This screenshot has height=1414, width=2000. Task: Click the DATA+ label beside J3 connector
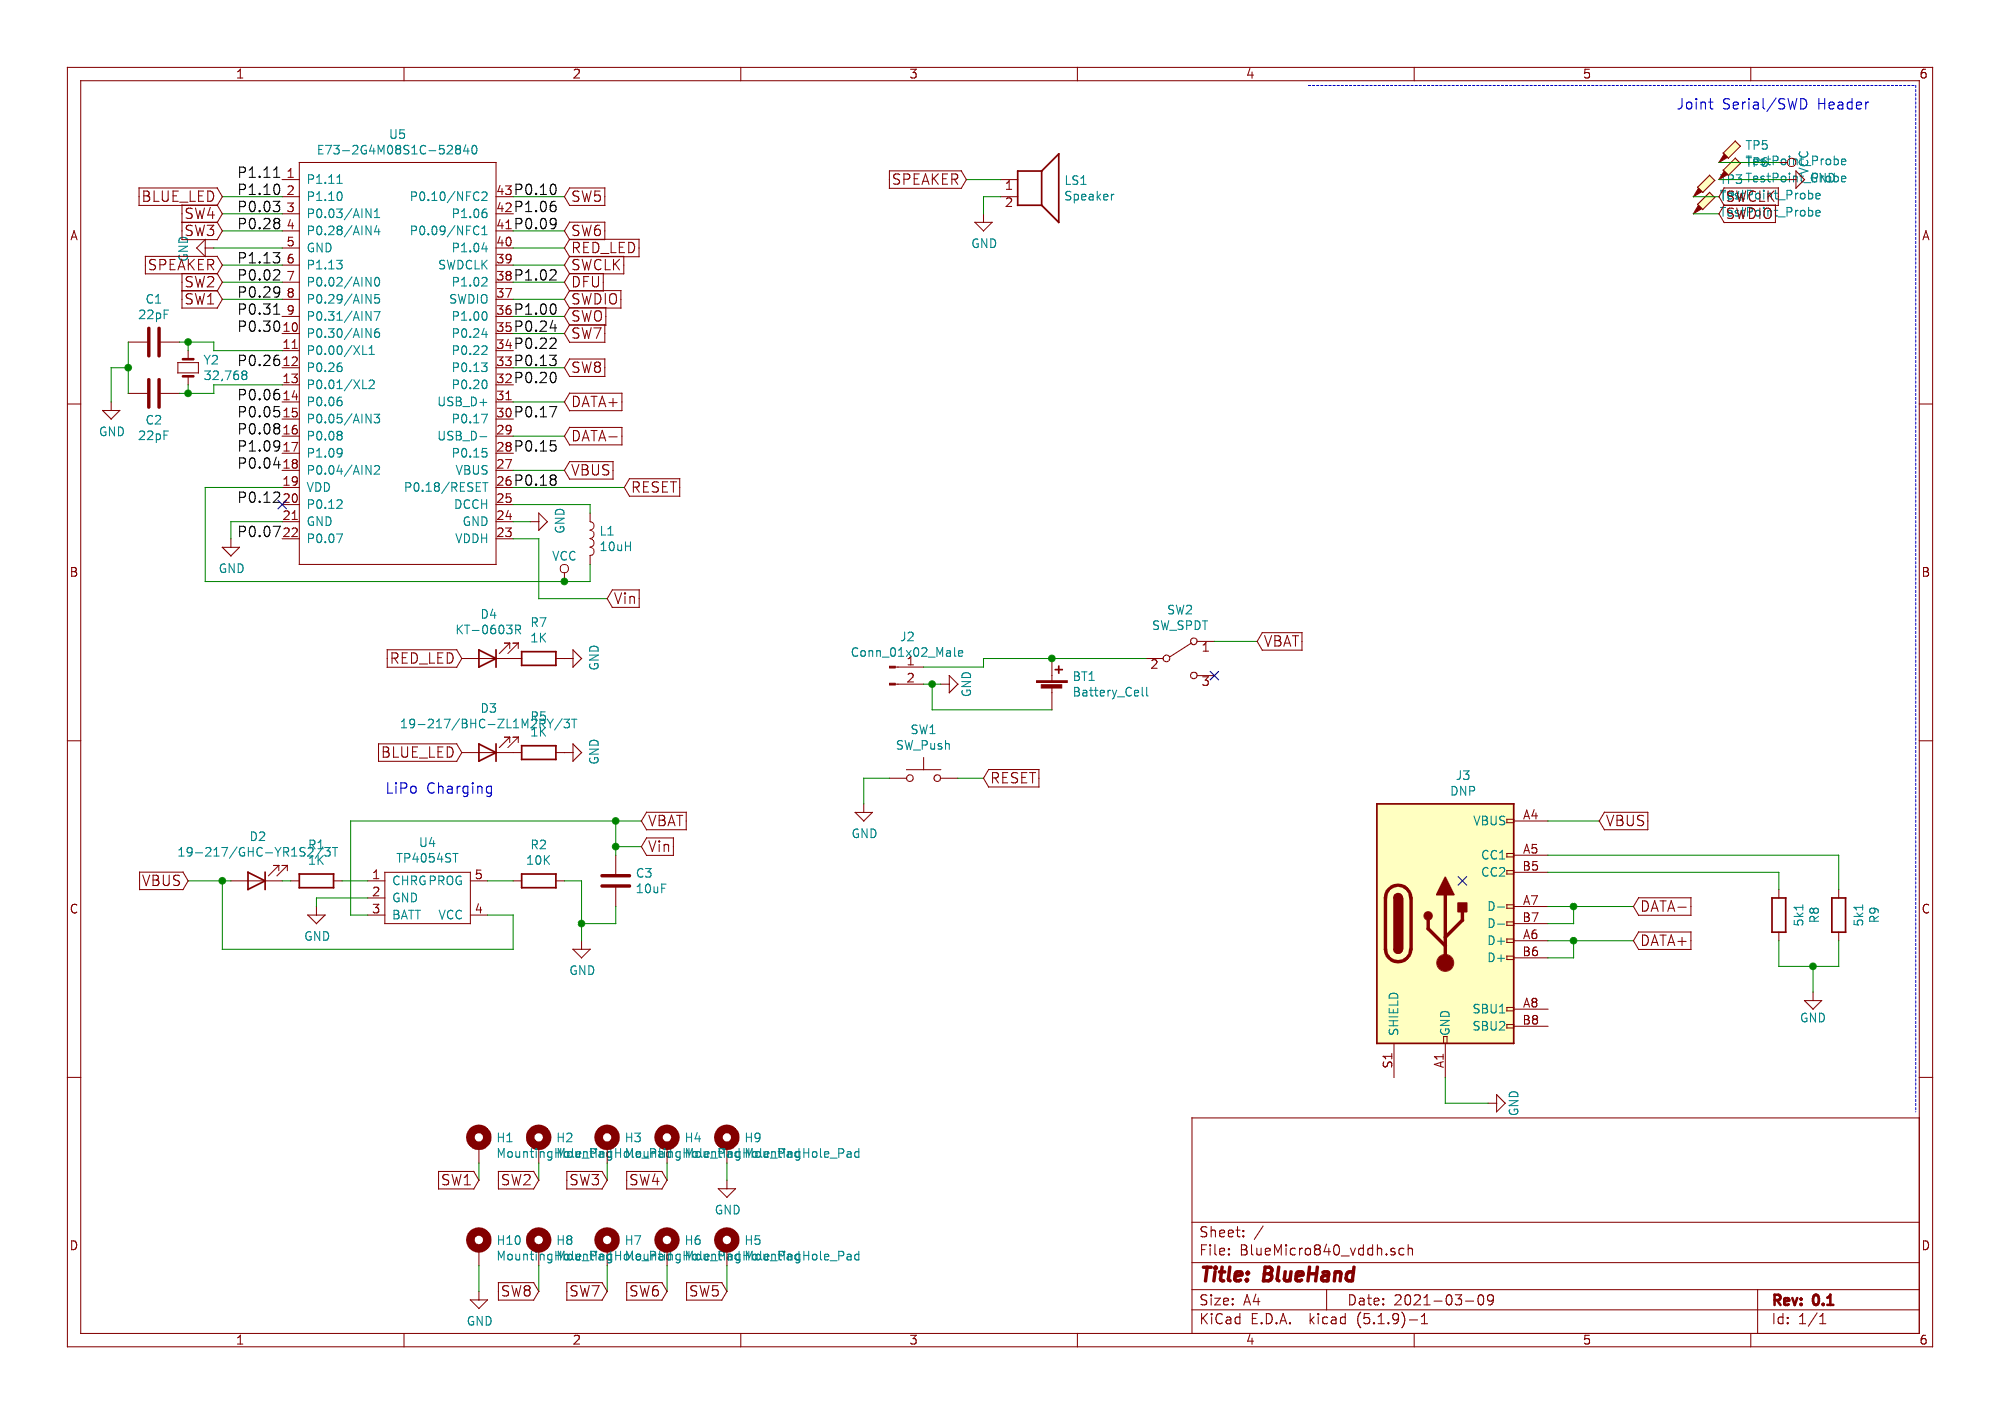pyautogui.click(x=1662, y=940)
